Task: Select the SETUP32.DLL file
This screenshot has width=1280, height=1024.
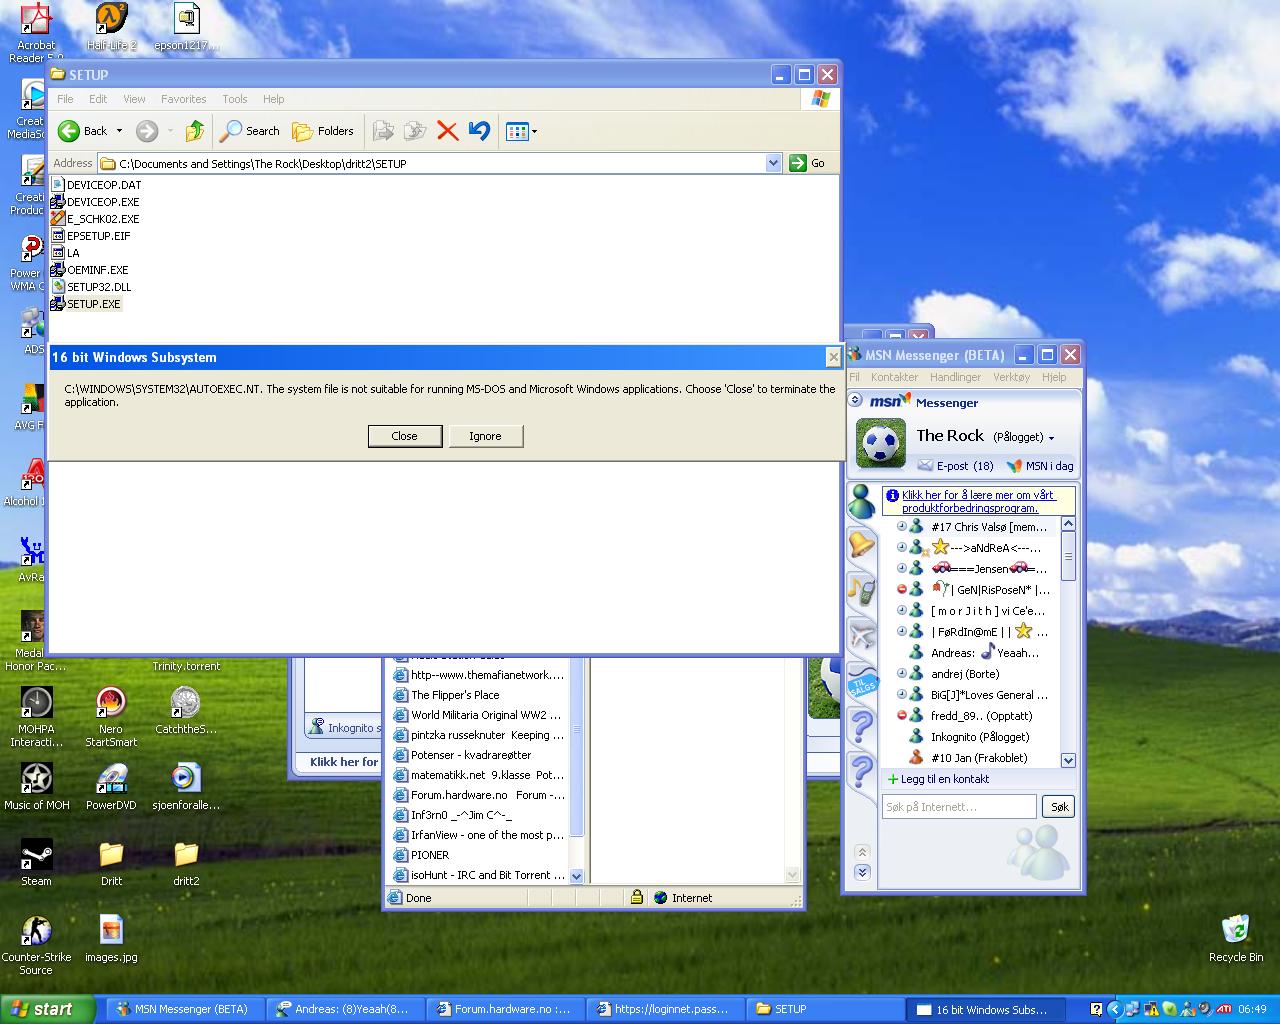Action: coord(91,287)
